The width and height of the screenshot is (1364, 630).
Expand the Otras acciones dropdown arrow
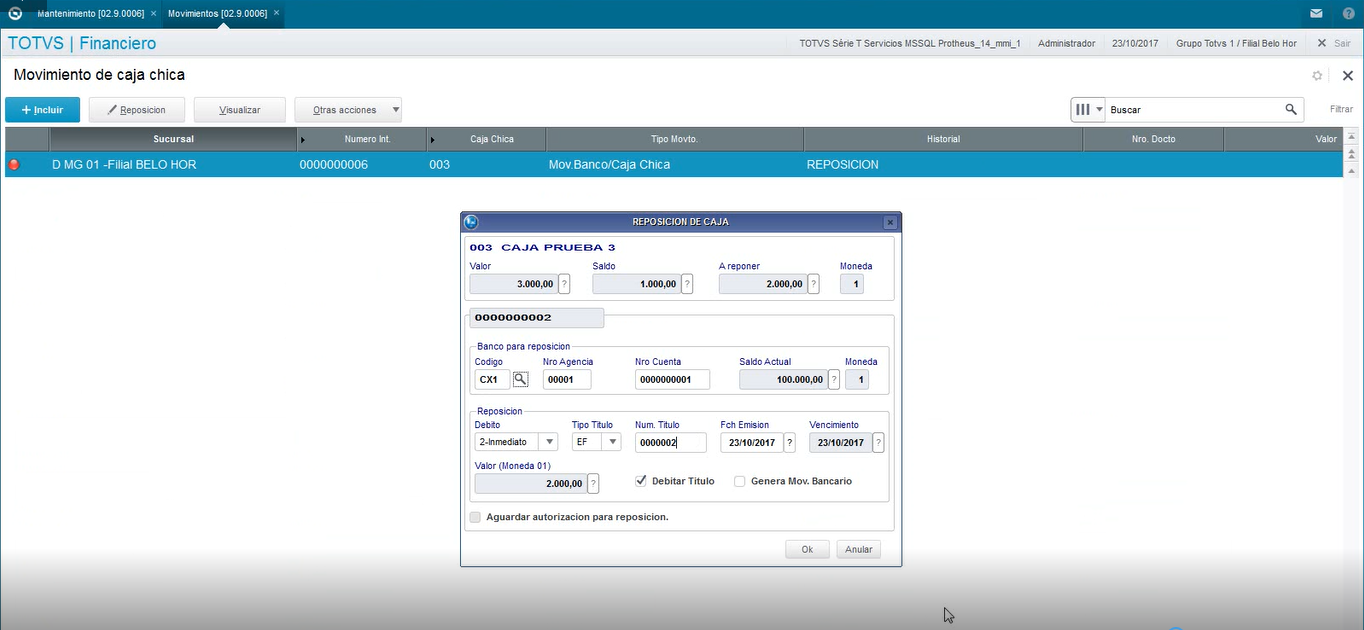pos(396,110)
